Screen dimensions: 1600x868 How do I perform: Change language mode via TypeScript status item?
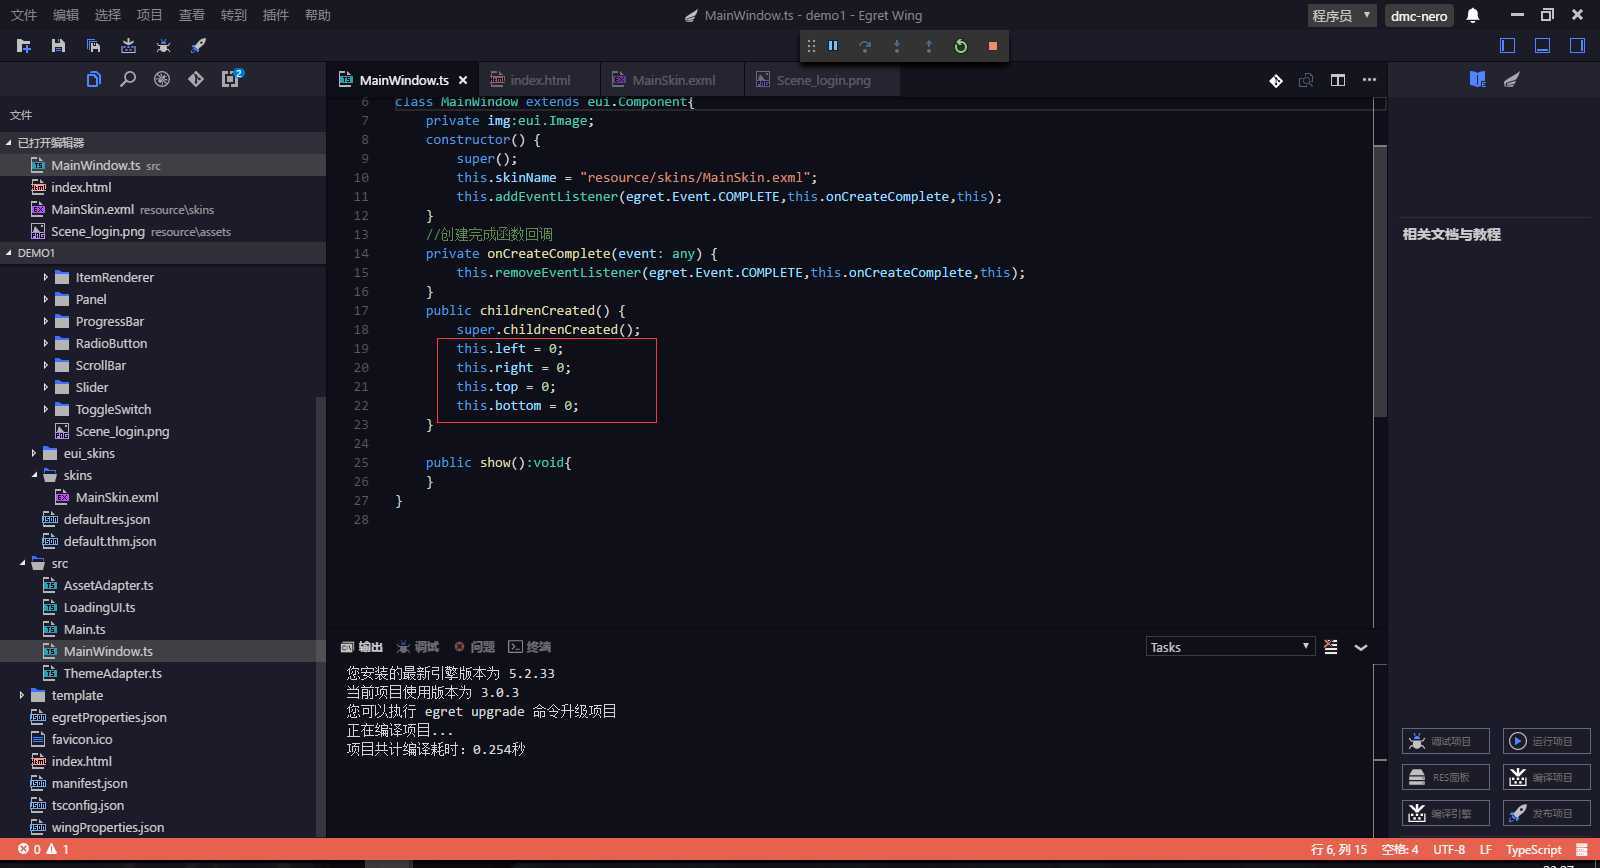click(1533, 849)
